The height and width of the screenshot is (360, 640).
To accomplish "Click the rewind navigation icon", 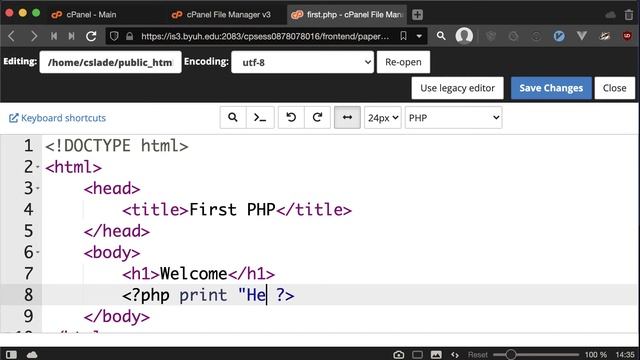I will tap(54, 36).
